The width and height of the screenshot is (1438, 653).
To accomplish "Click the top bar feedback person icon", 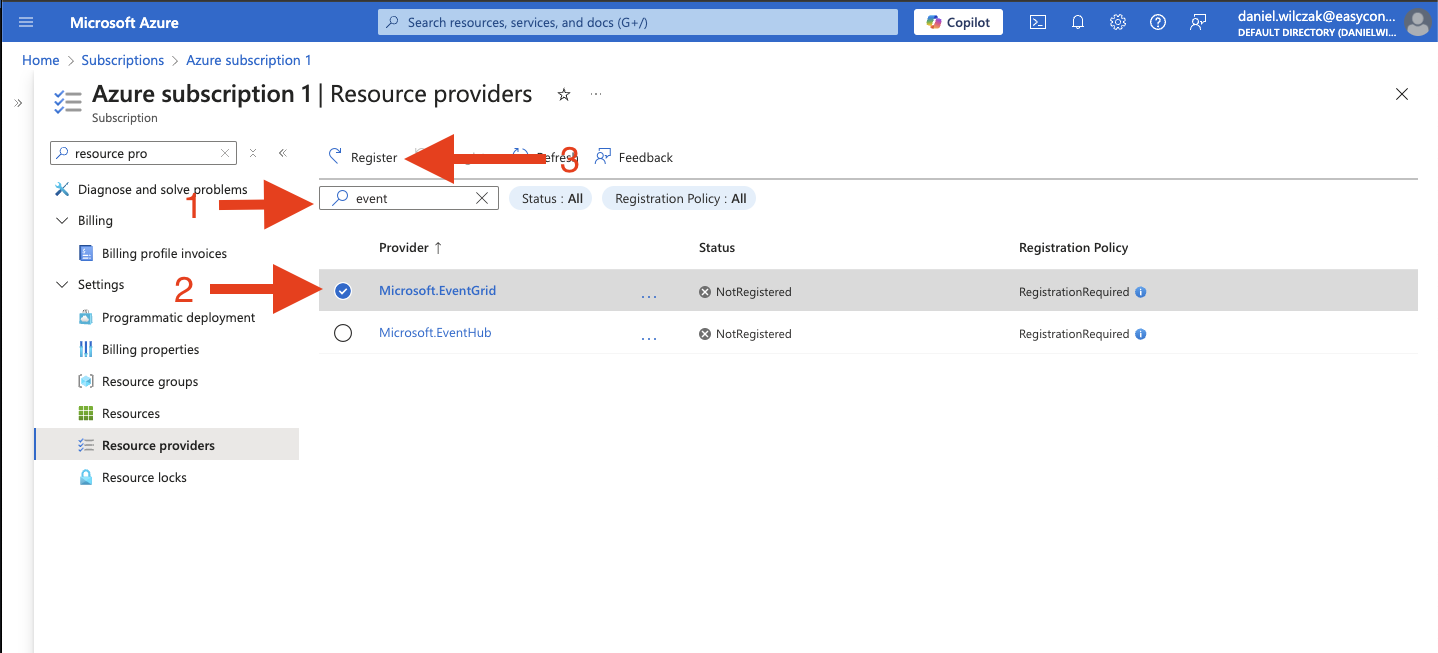I will pos(1198,22).
